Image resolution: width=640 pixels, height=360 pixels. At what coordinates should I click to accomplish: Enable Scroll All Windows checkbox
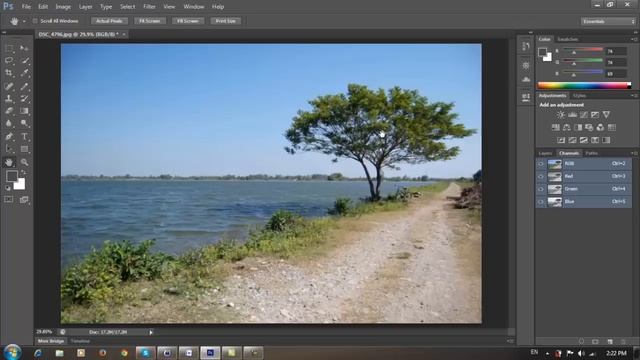point(35,21)
